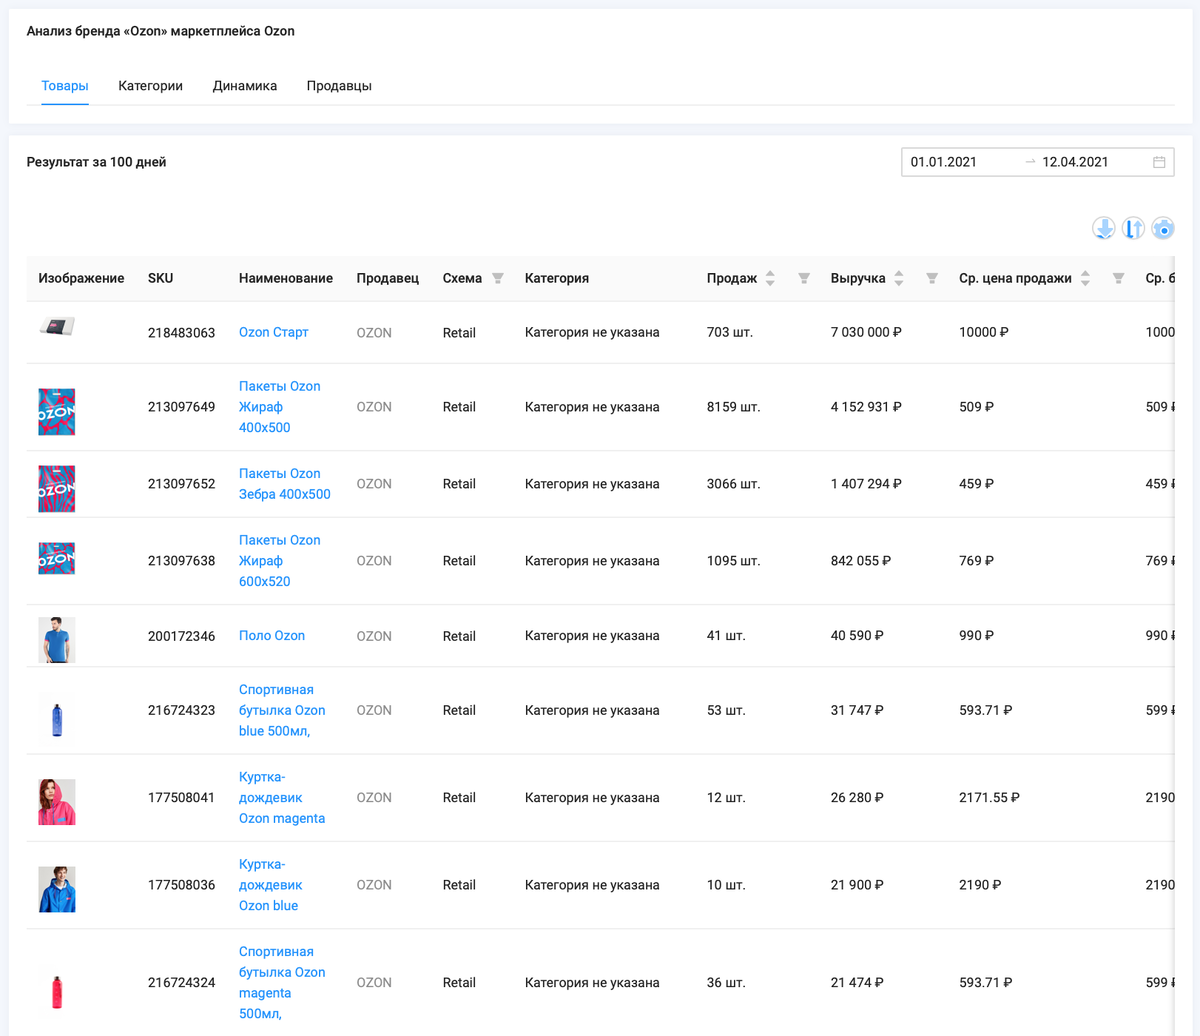
Task: Open Пакеты Ozon Жираф 600x520 link
Action: 280,561
